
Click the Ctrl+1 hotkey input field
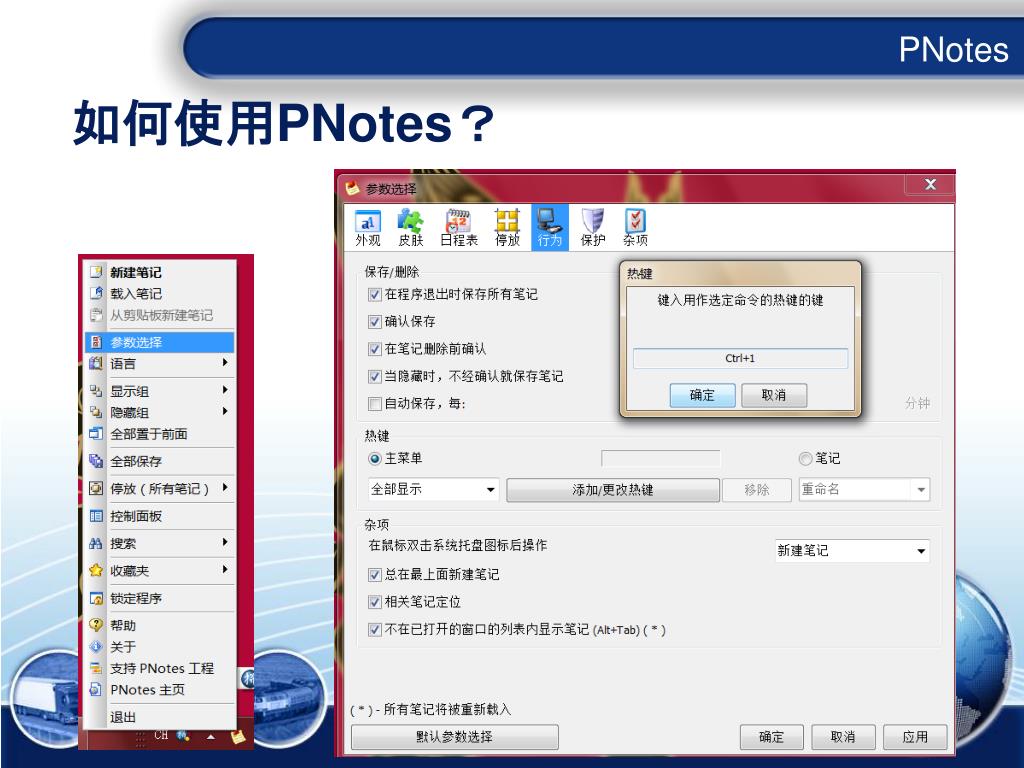click(x=740, y=358)
